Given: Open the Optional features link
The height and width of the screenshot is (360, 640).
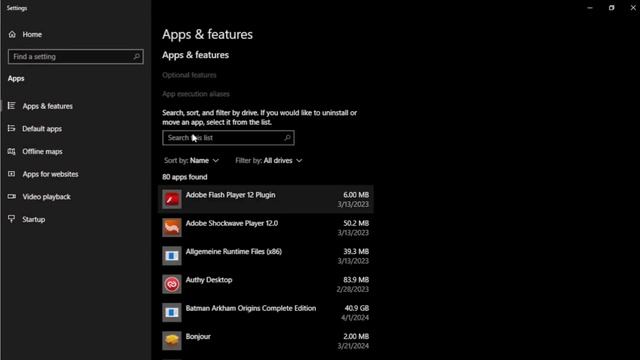Looking at the screenshot, I should (x=189, y=75).
